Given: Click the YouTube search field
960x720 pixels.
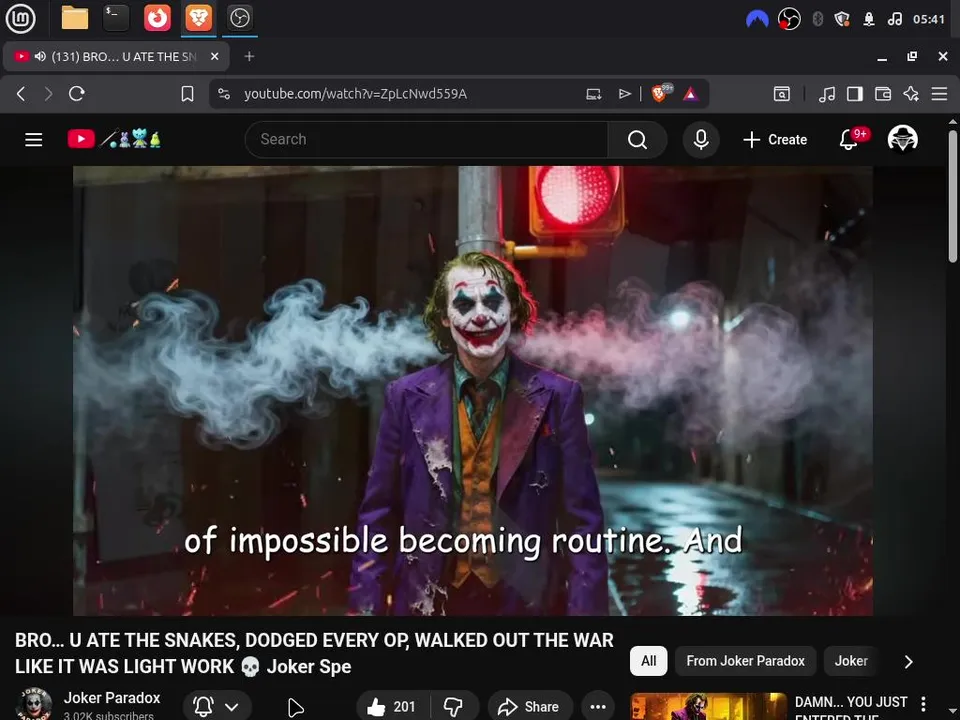Looking at the screenshot, I should point(426,140).
